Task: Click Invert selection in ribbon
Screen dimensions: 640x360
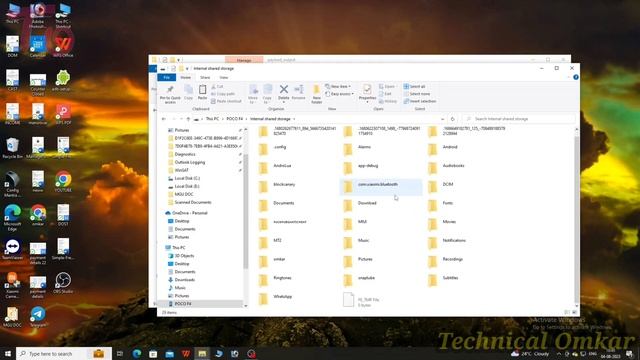Action: click(420, 101)
